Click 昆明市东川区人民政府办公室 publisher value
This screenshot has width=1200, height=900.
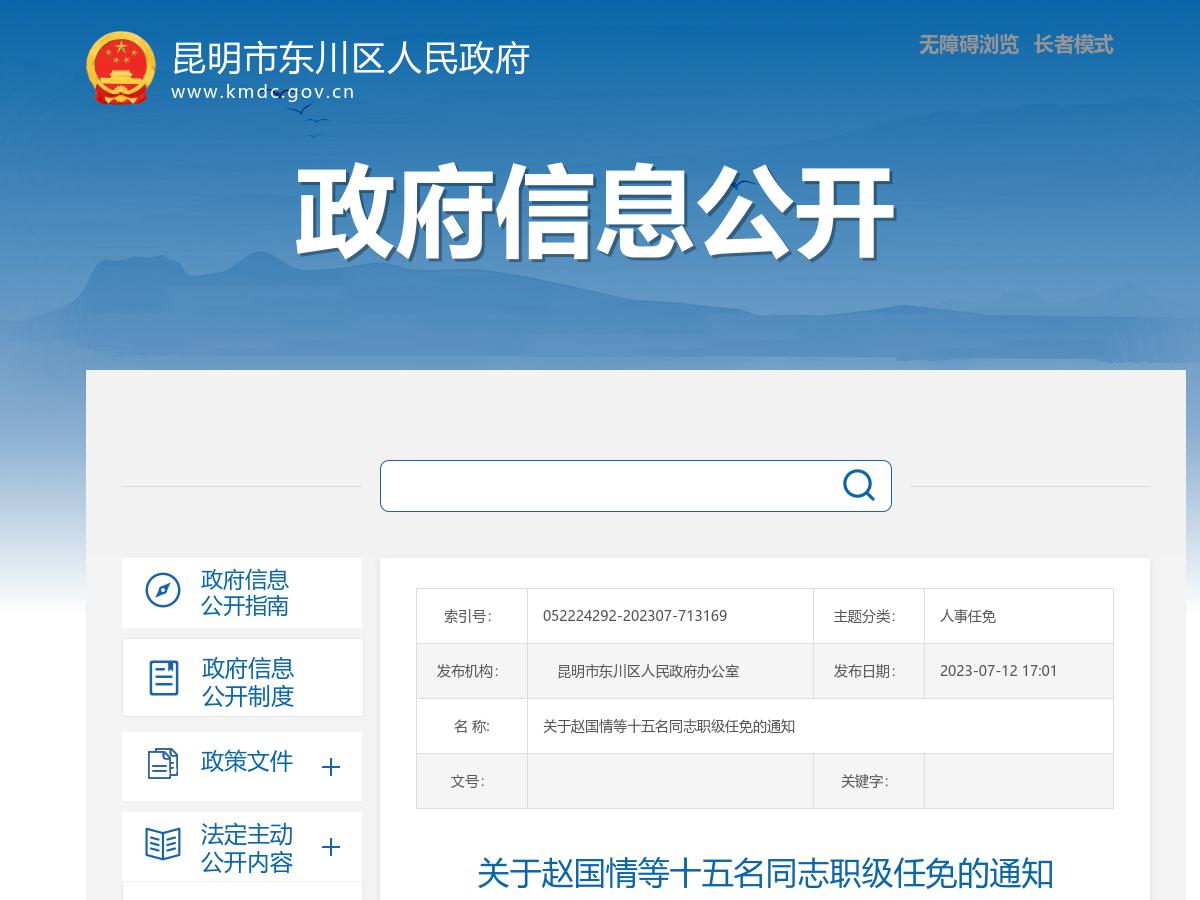pyautogui.click(x=648, y=671)
